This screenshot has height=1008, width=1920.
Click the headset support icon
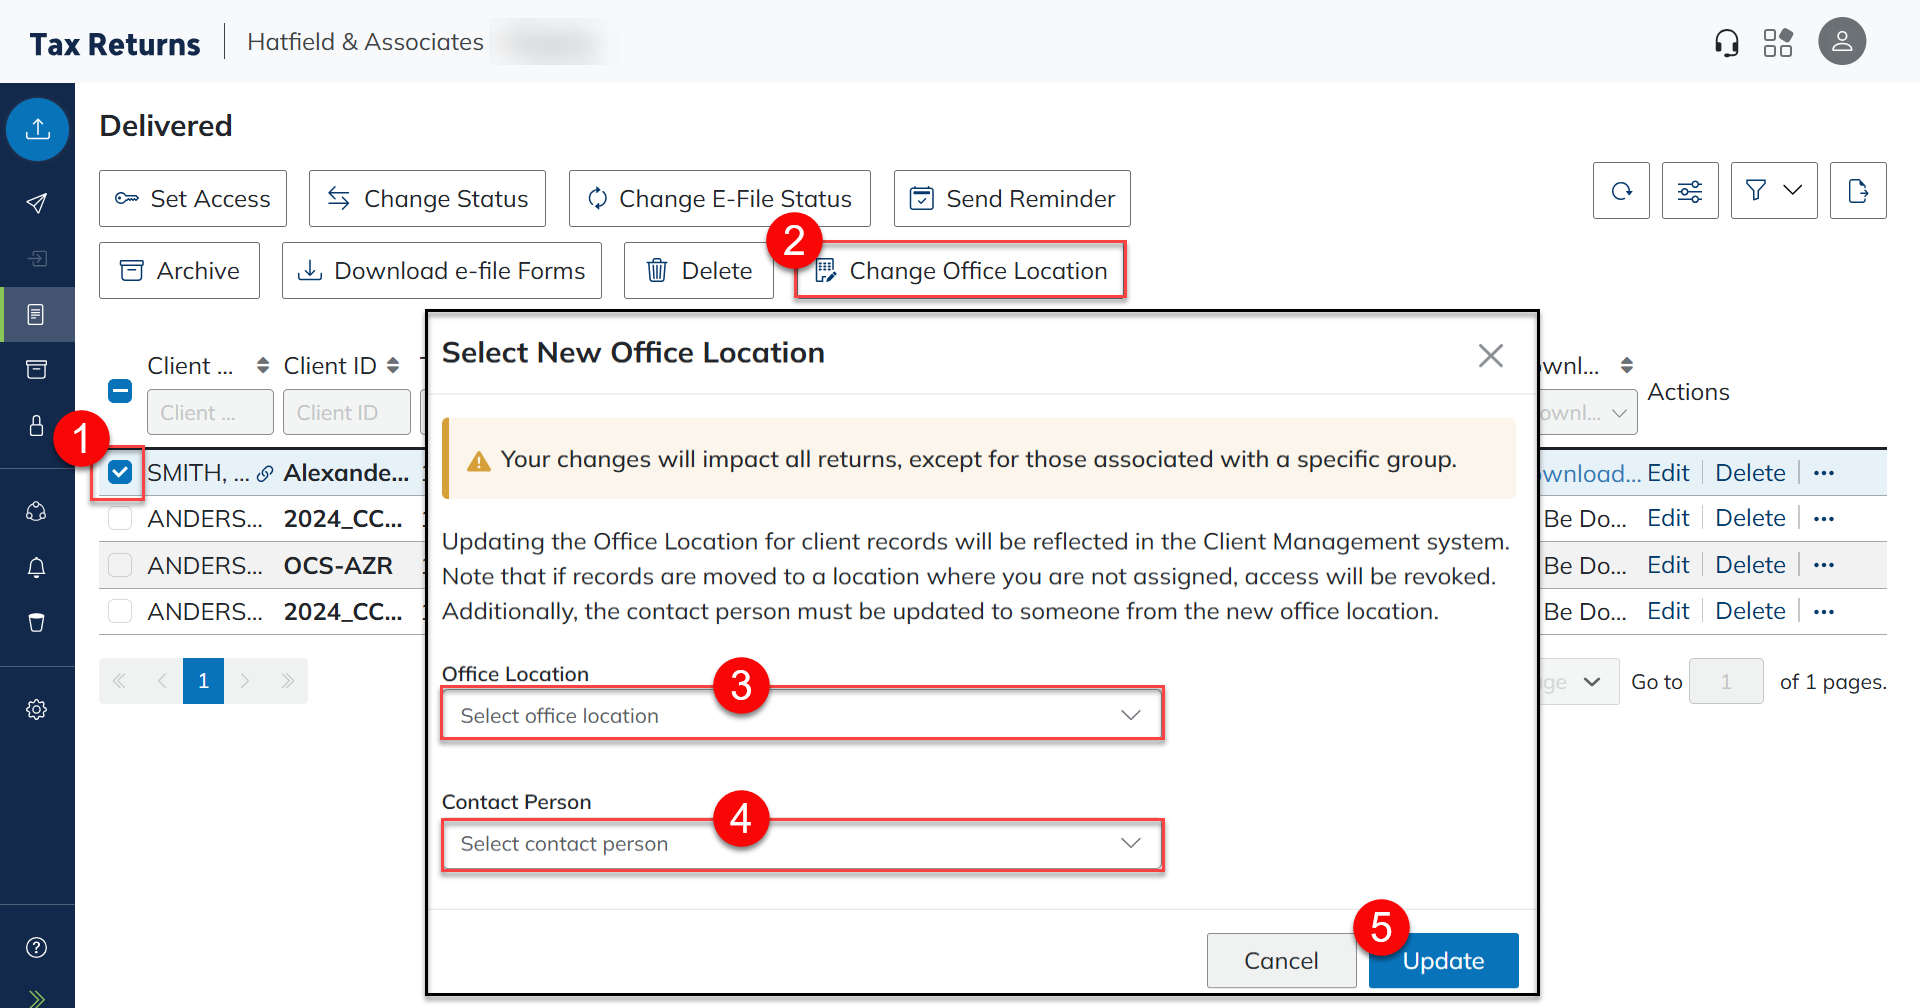(x=1726, y=43)
